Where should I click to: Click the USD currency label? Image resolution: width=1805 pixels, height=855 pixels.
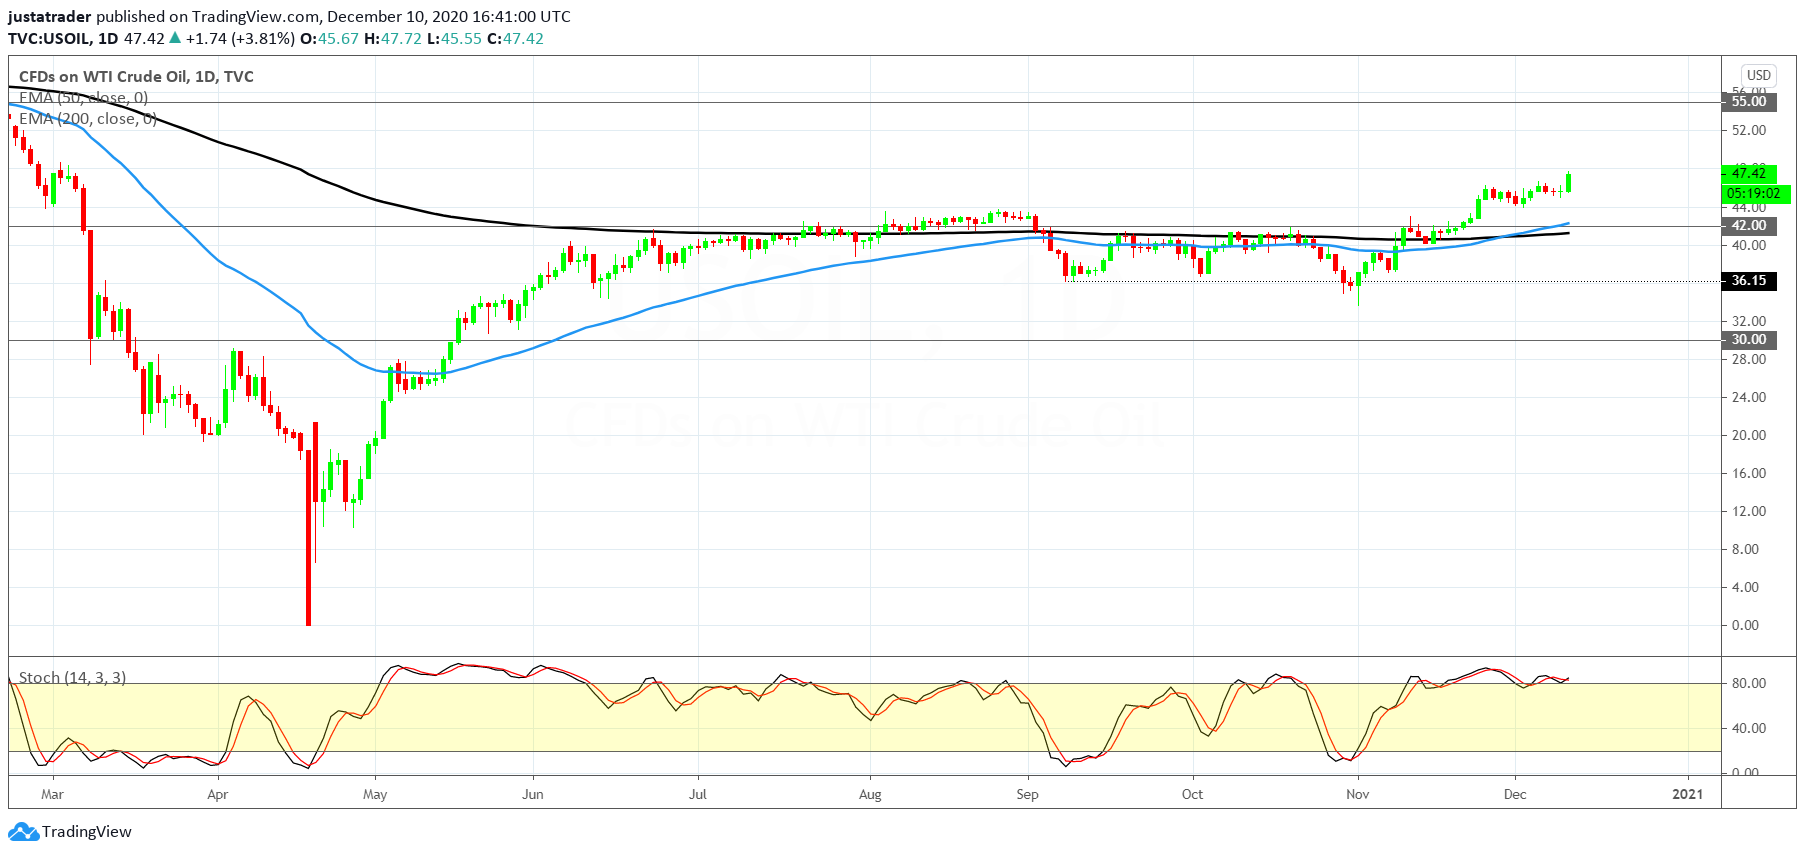click(1758, 75)
